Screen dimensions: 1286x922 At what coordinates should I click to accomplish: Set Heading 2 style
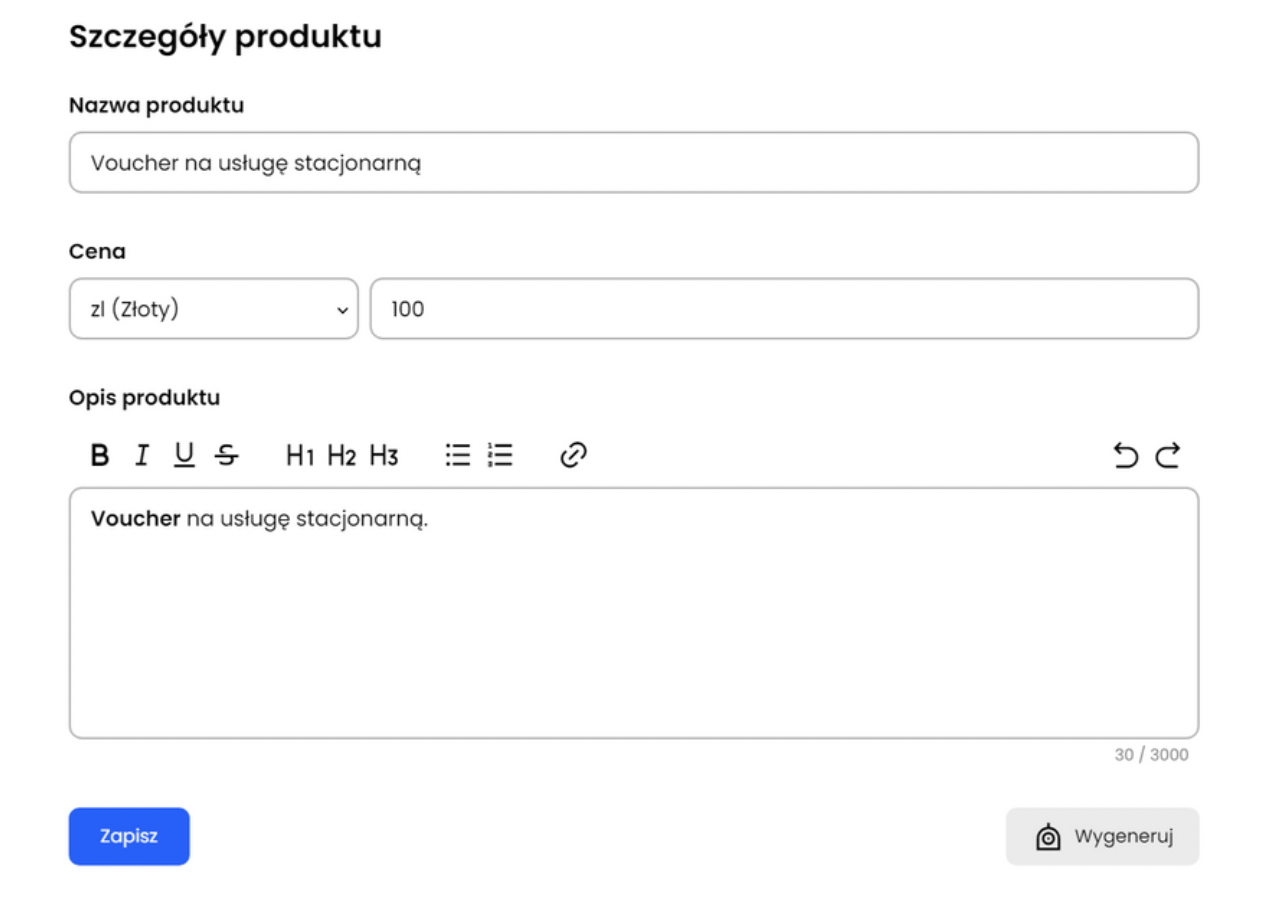(342, 456)
